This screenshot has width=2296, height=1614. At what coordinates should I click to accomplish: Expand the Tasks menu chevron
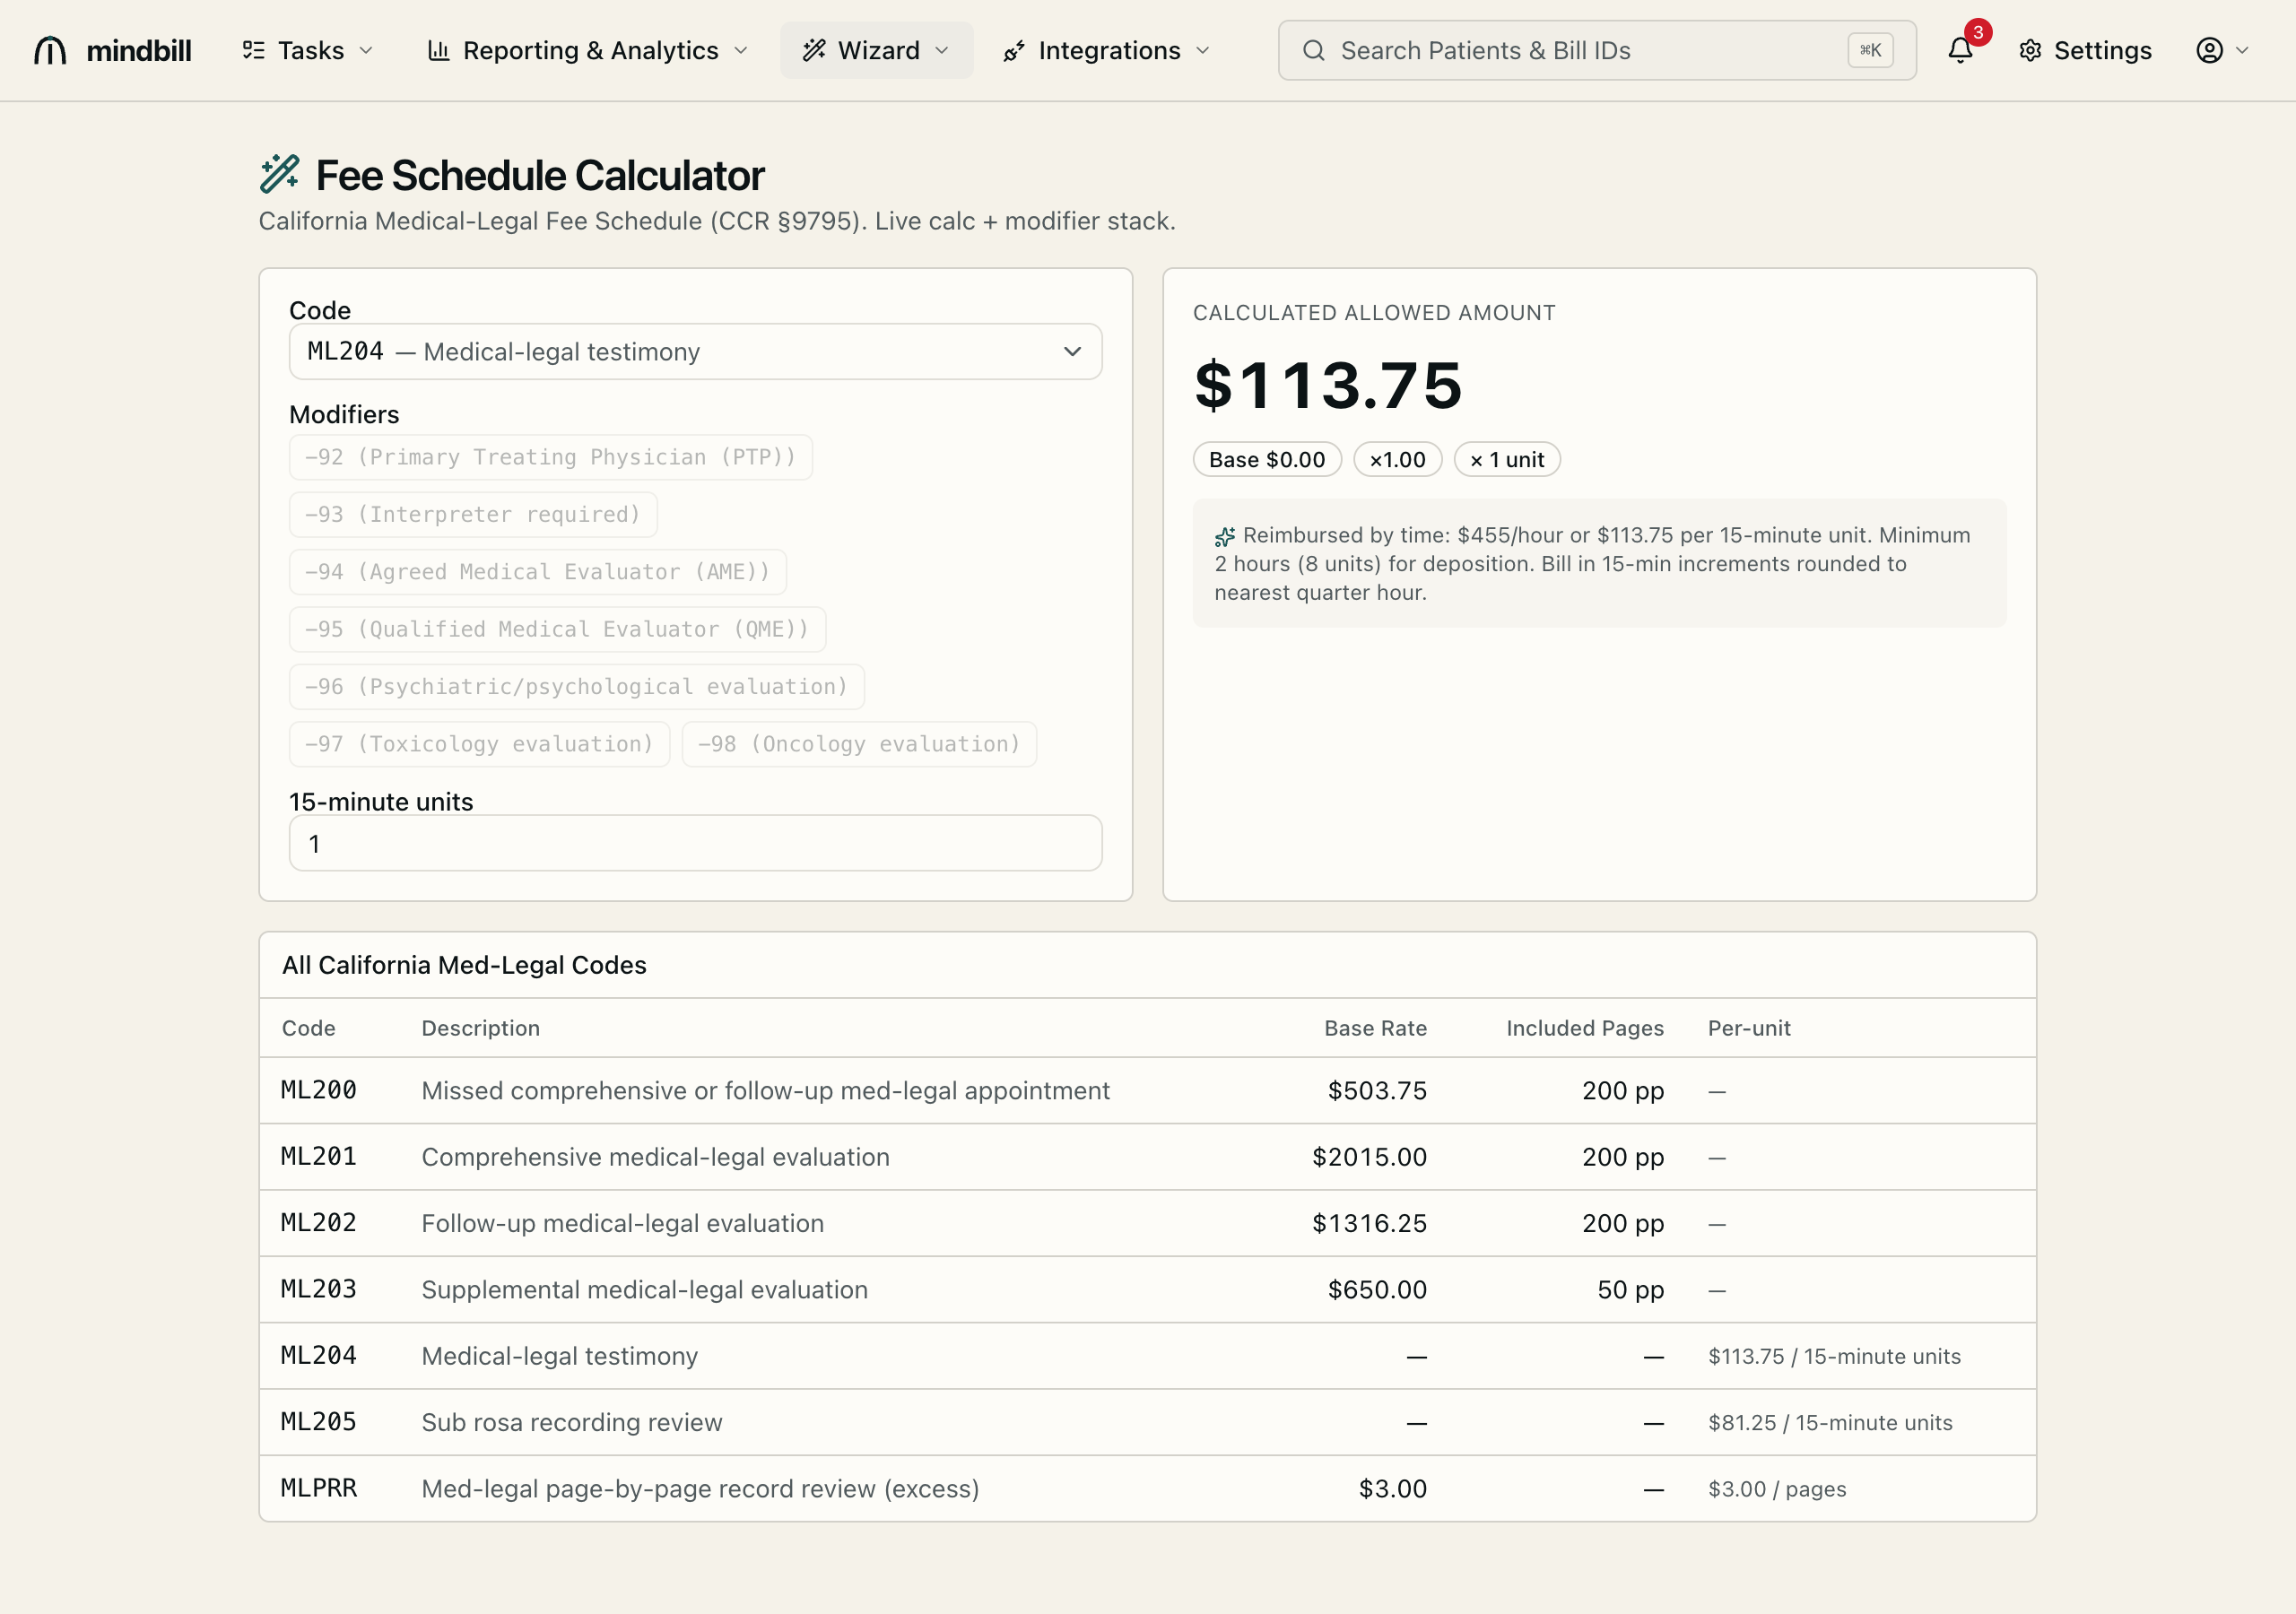click(x=366, y=50)
